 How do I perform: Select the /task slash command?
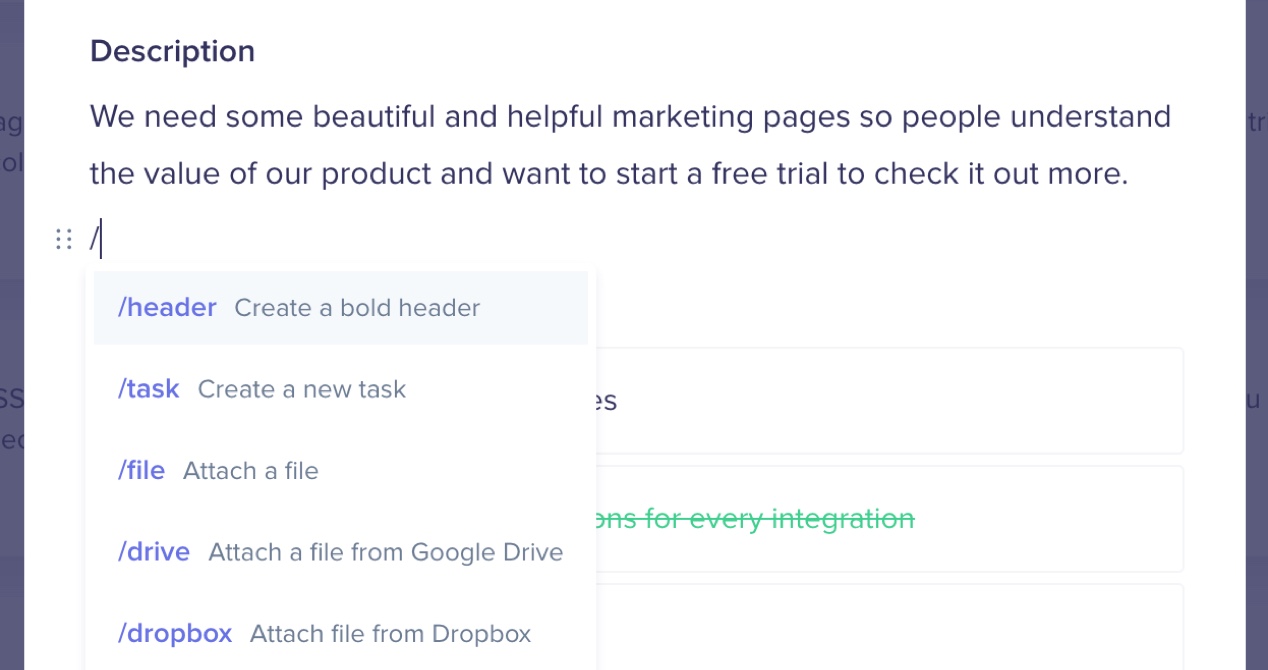(148, 389)
